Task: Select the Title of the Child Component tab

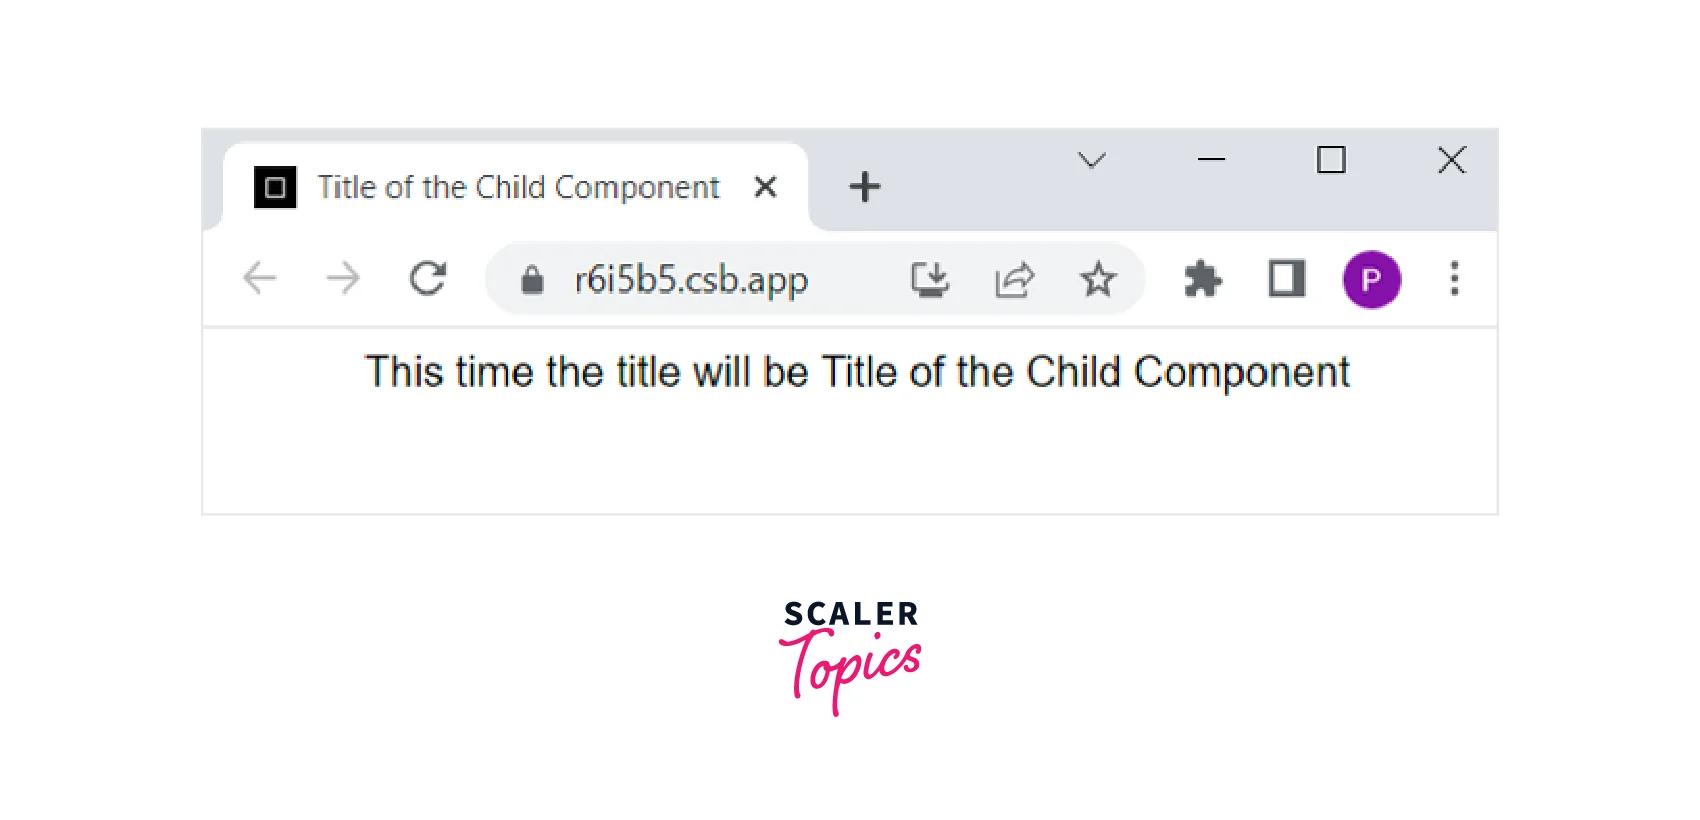Action: point(518,187)
